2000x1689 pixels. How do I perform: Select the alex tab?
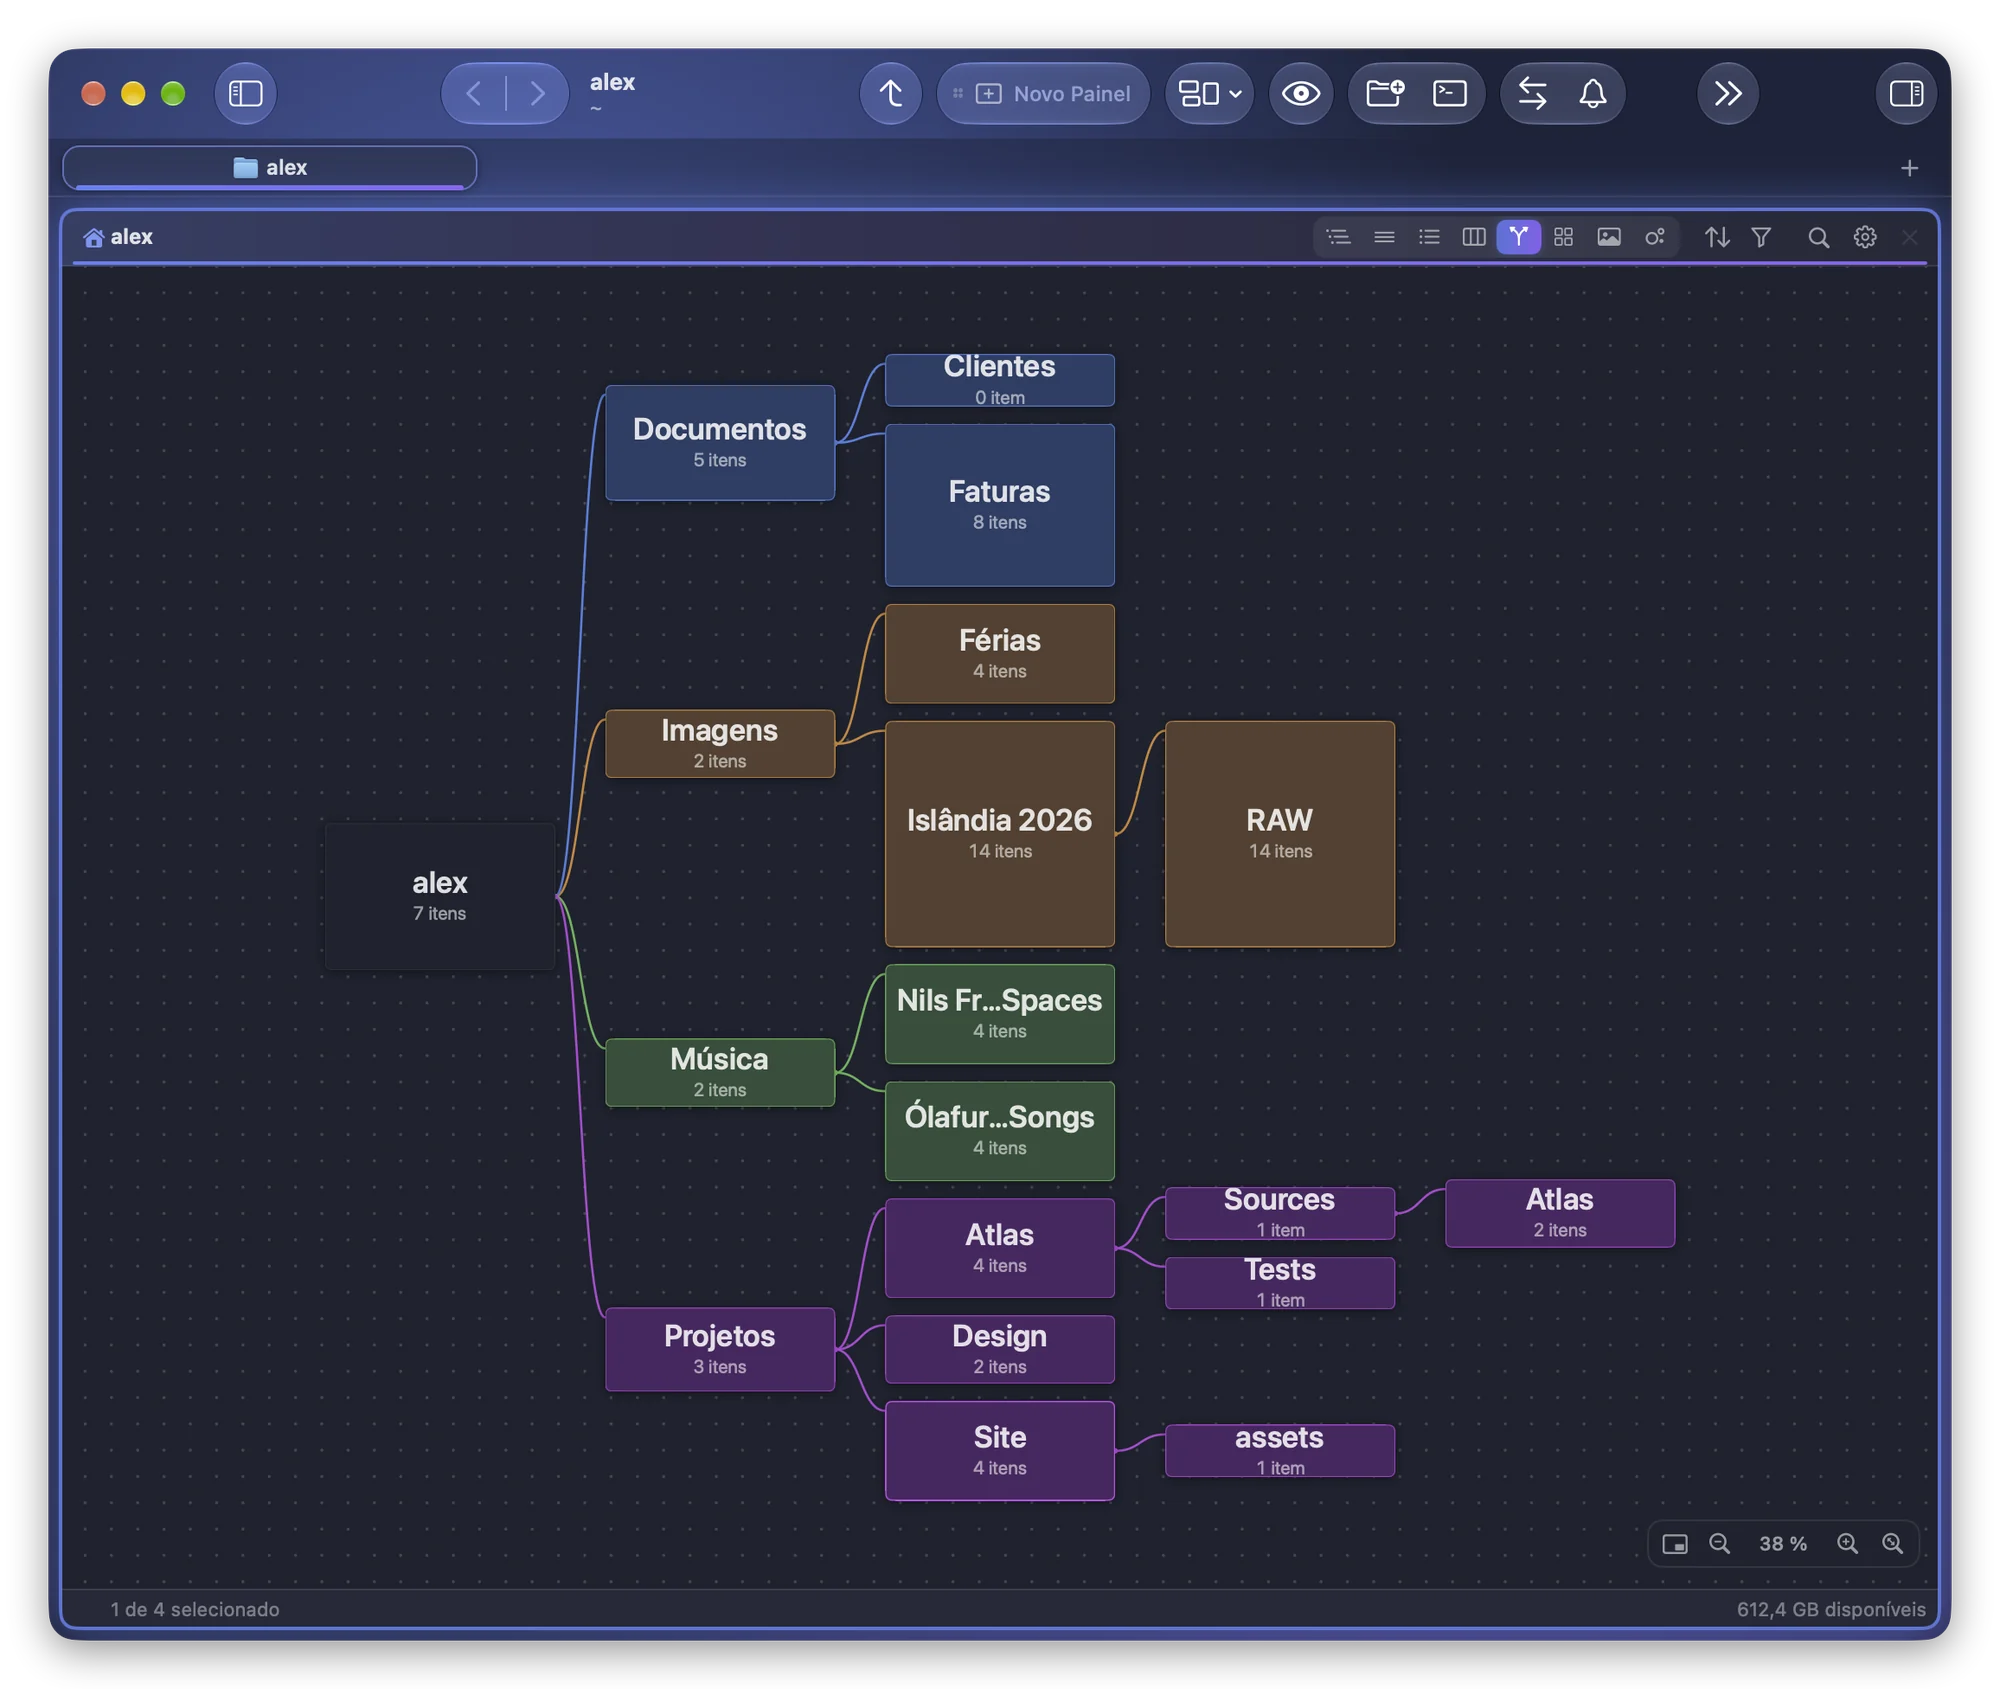(270, 167)
